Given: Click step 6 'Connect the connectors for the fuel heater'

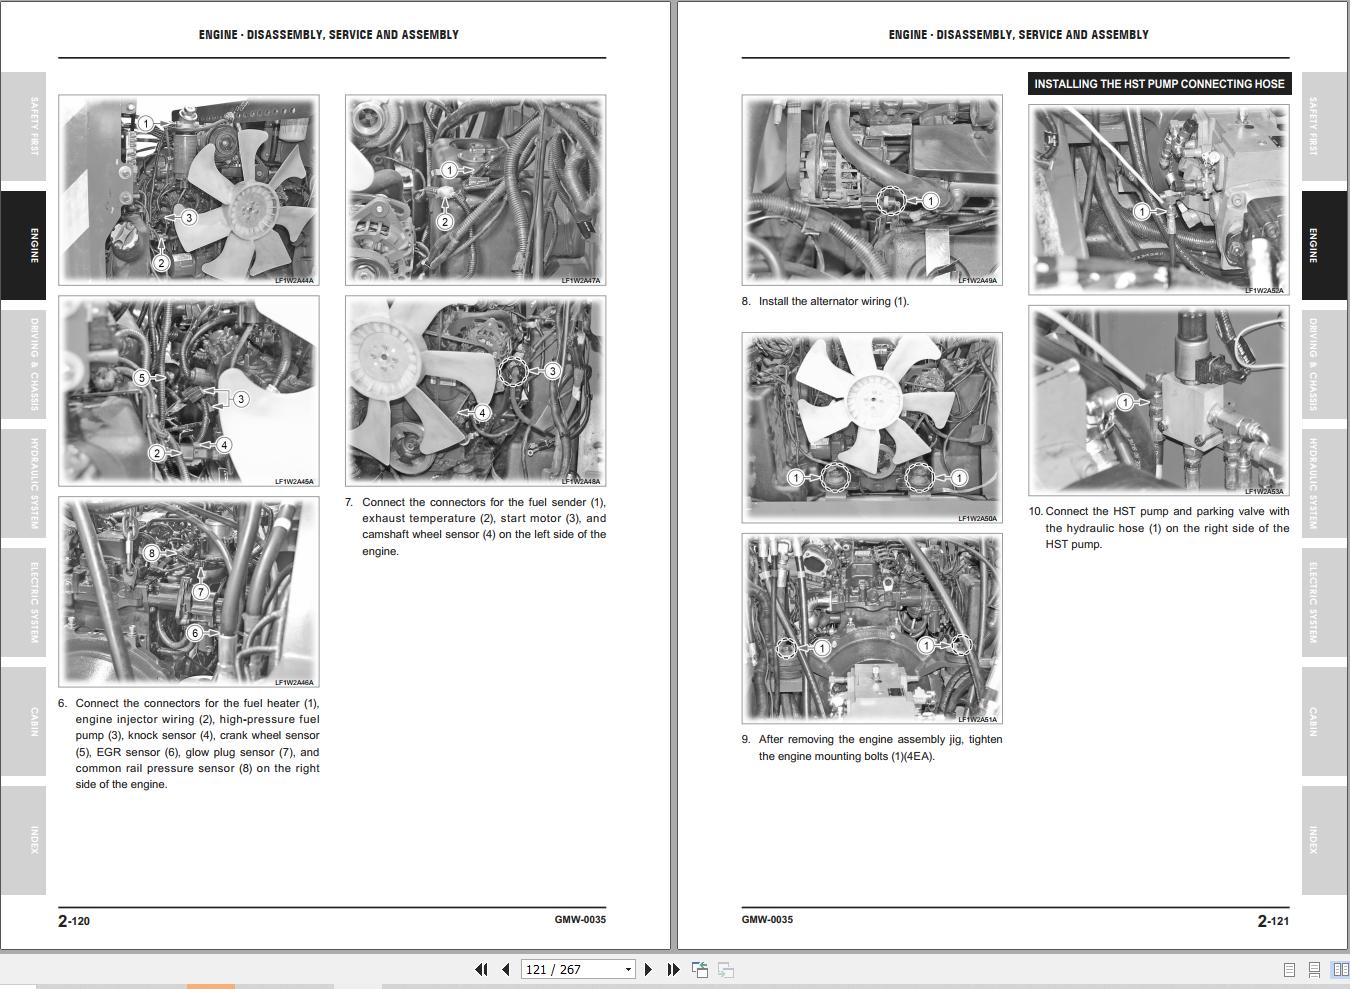Looking at the screenshot, I should tap(189, 744).
